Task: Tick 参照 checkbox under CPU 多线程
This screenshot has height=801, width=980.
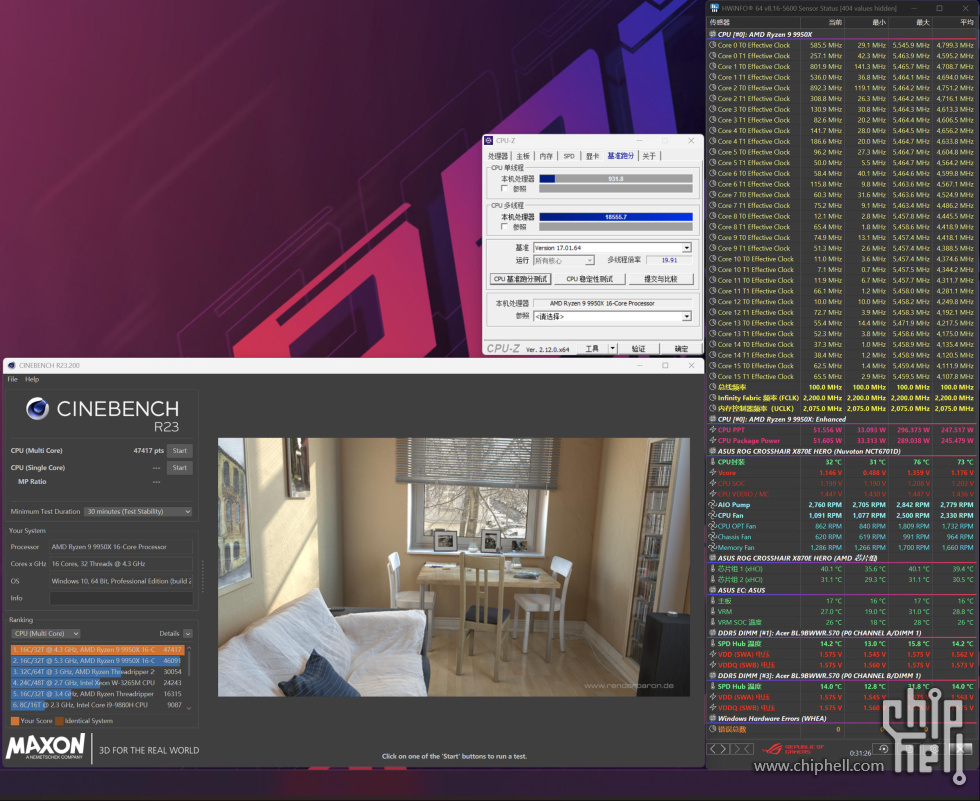Action: pos(504,227)
